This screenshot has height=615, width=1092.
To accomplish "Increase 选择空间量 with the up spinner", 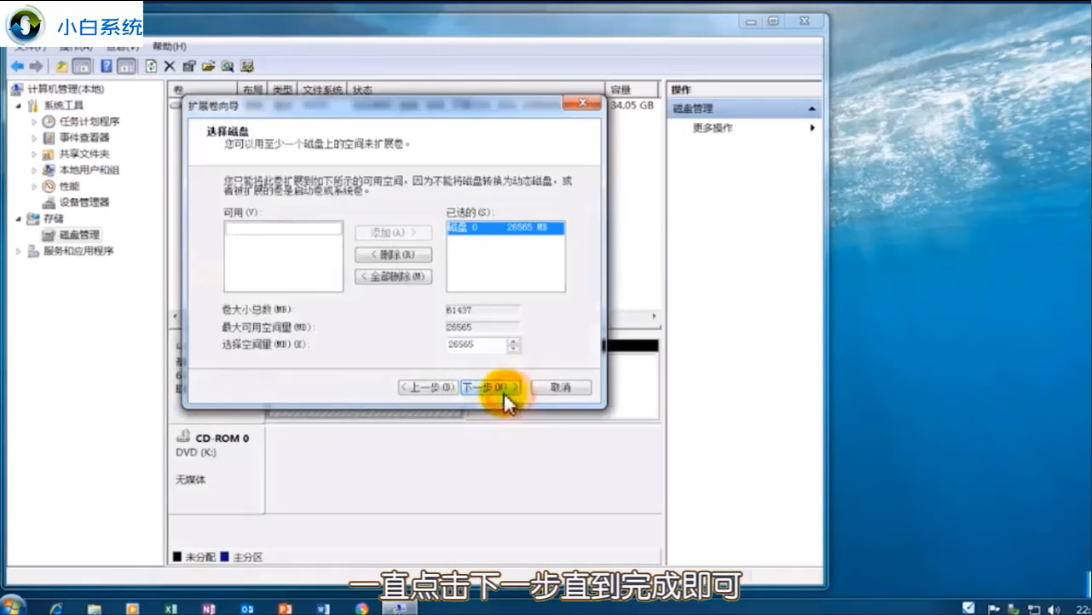I will pyautogui.click(x=513, y=341).
